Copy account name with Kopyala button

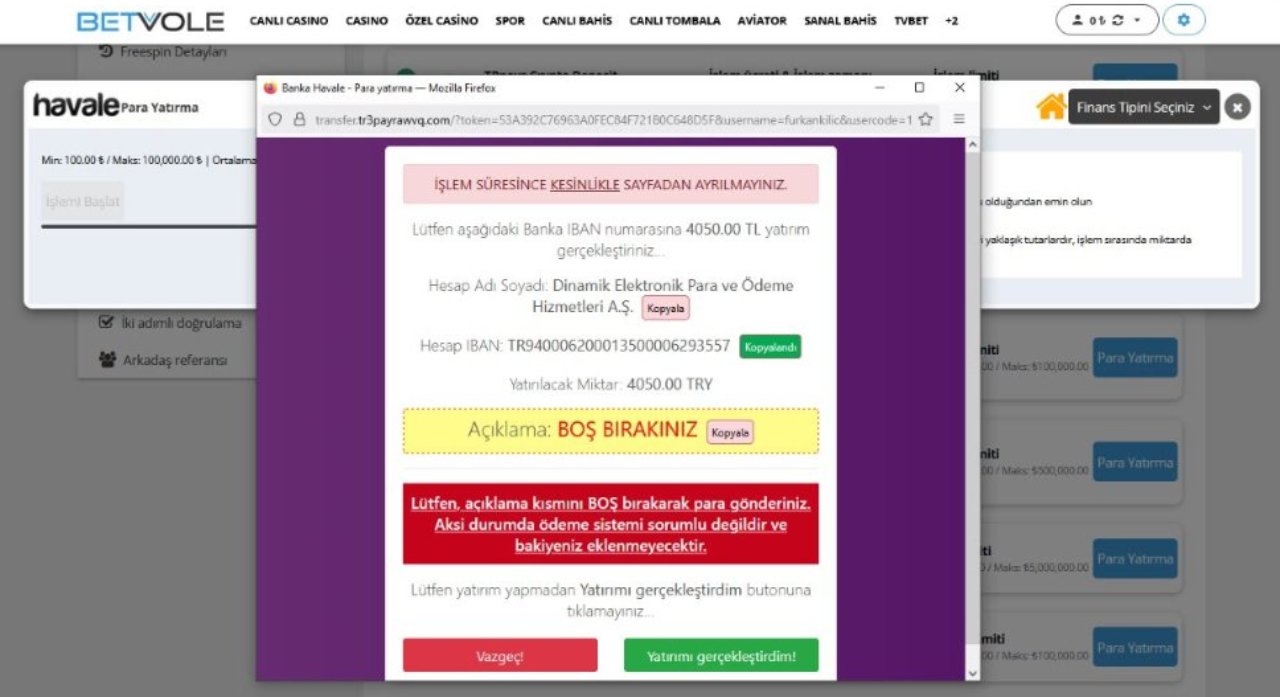pos(666,309)
